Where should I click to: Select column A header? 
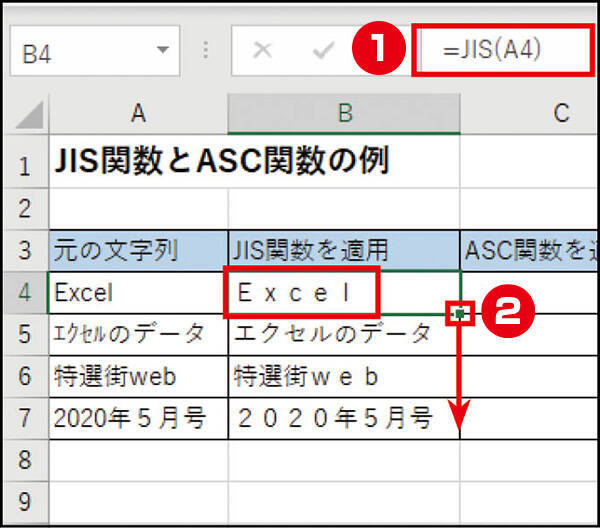pyautogui.click(x=138, y=114)
